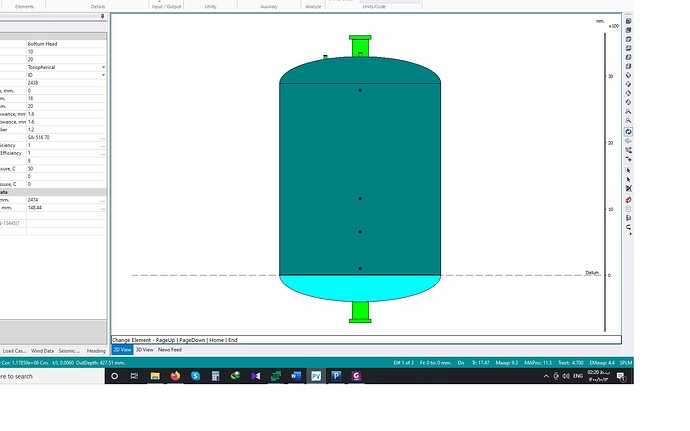This screenshot has height=431, width=690.
Task: Open the Seismic tab
Action: pyautogui.click(x=69, y=351)
